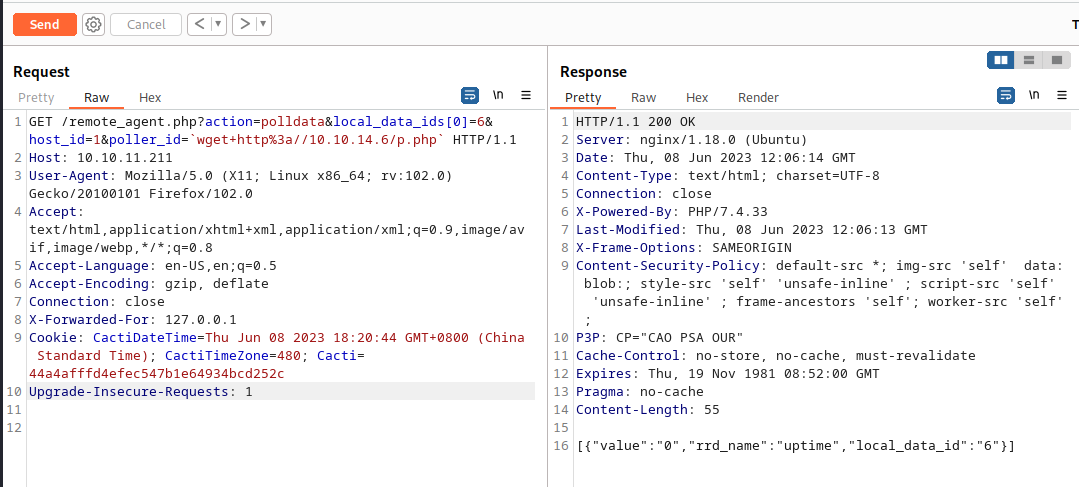The image size is (1079, 487).
Task: Expand the forward history dropdown arrow
Action: tap(263, 24)
